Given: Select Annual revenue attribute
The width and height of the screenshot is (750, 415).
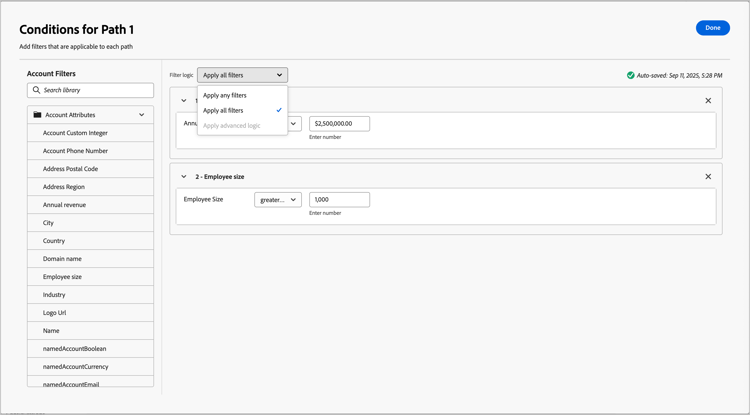Looking at the screenshot, I should [90, 205].
